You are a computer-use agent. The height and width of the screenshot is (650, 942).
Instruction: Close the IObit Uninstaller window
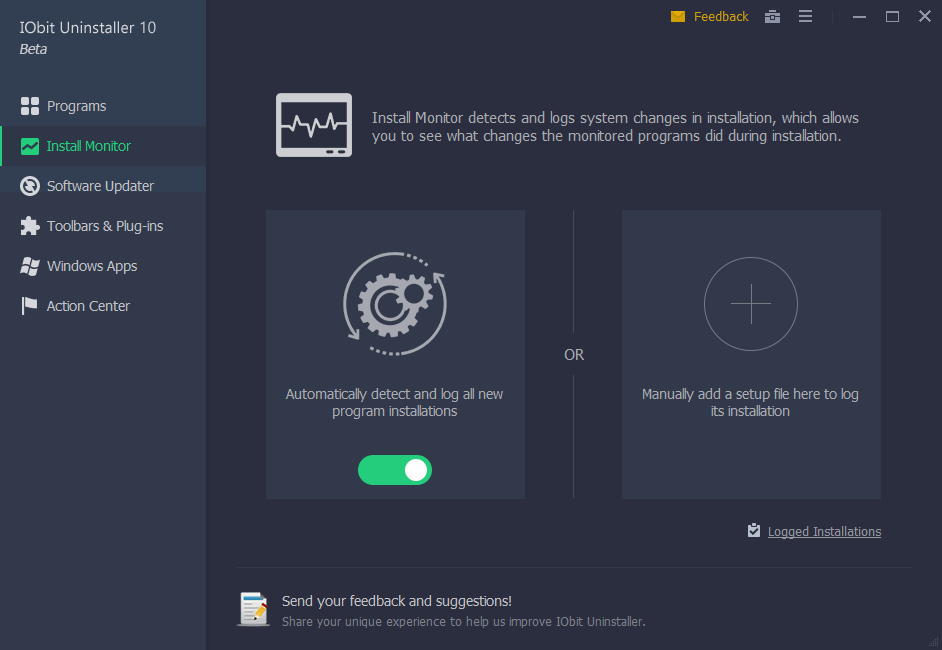click(x=925, y=16)
